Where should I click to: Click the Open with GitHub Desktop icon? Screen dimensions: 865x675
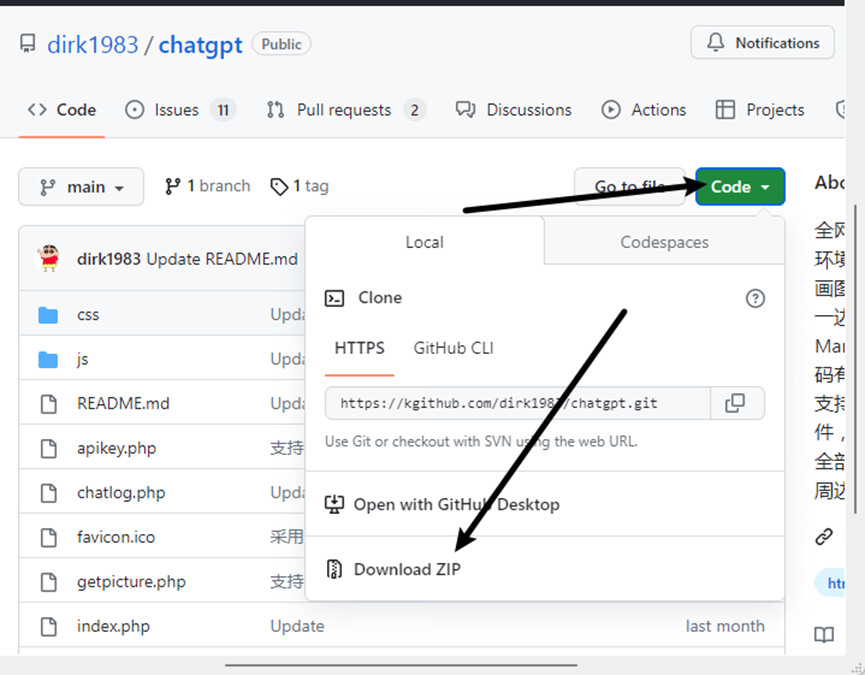click(335, 505)
